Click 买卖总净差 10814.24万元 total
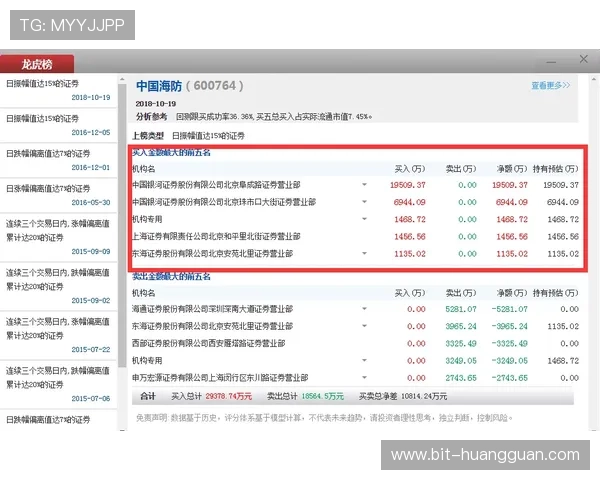The width and height of the screenshot is (600, 480). tap(403, 396)
